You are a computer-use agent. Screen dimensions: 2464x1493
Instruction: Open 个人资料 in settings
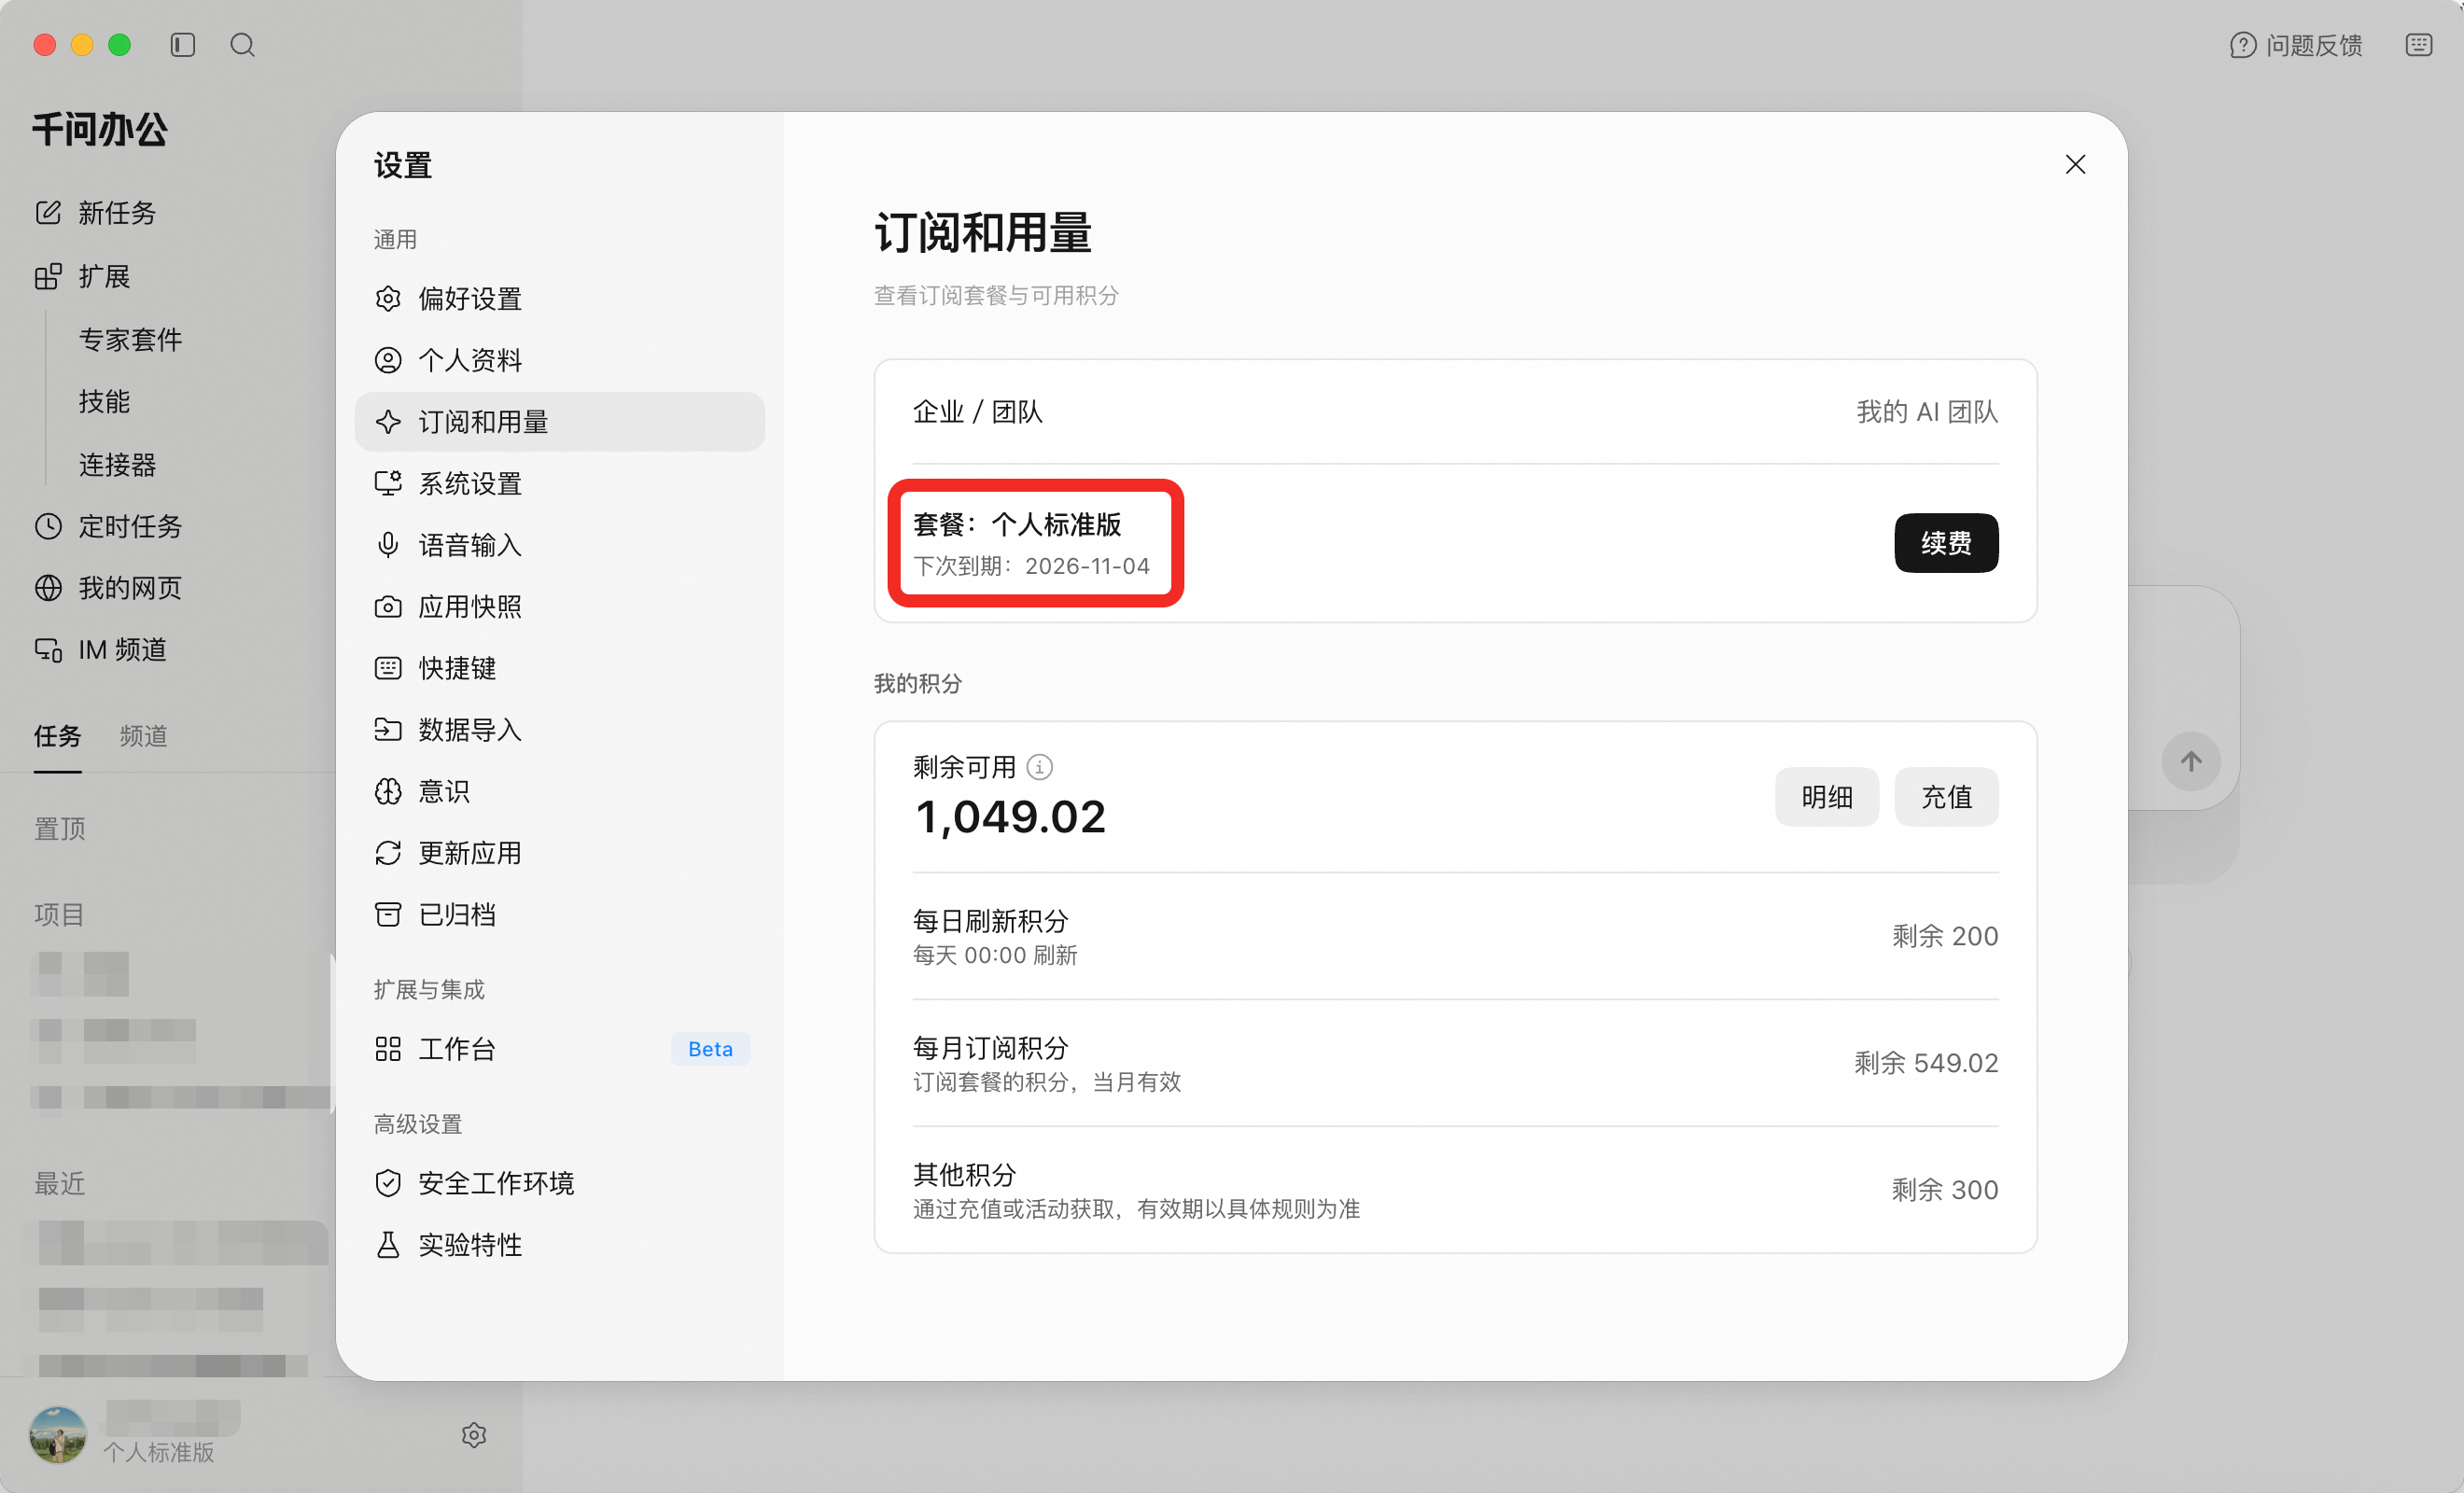[560, 360]
